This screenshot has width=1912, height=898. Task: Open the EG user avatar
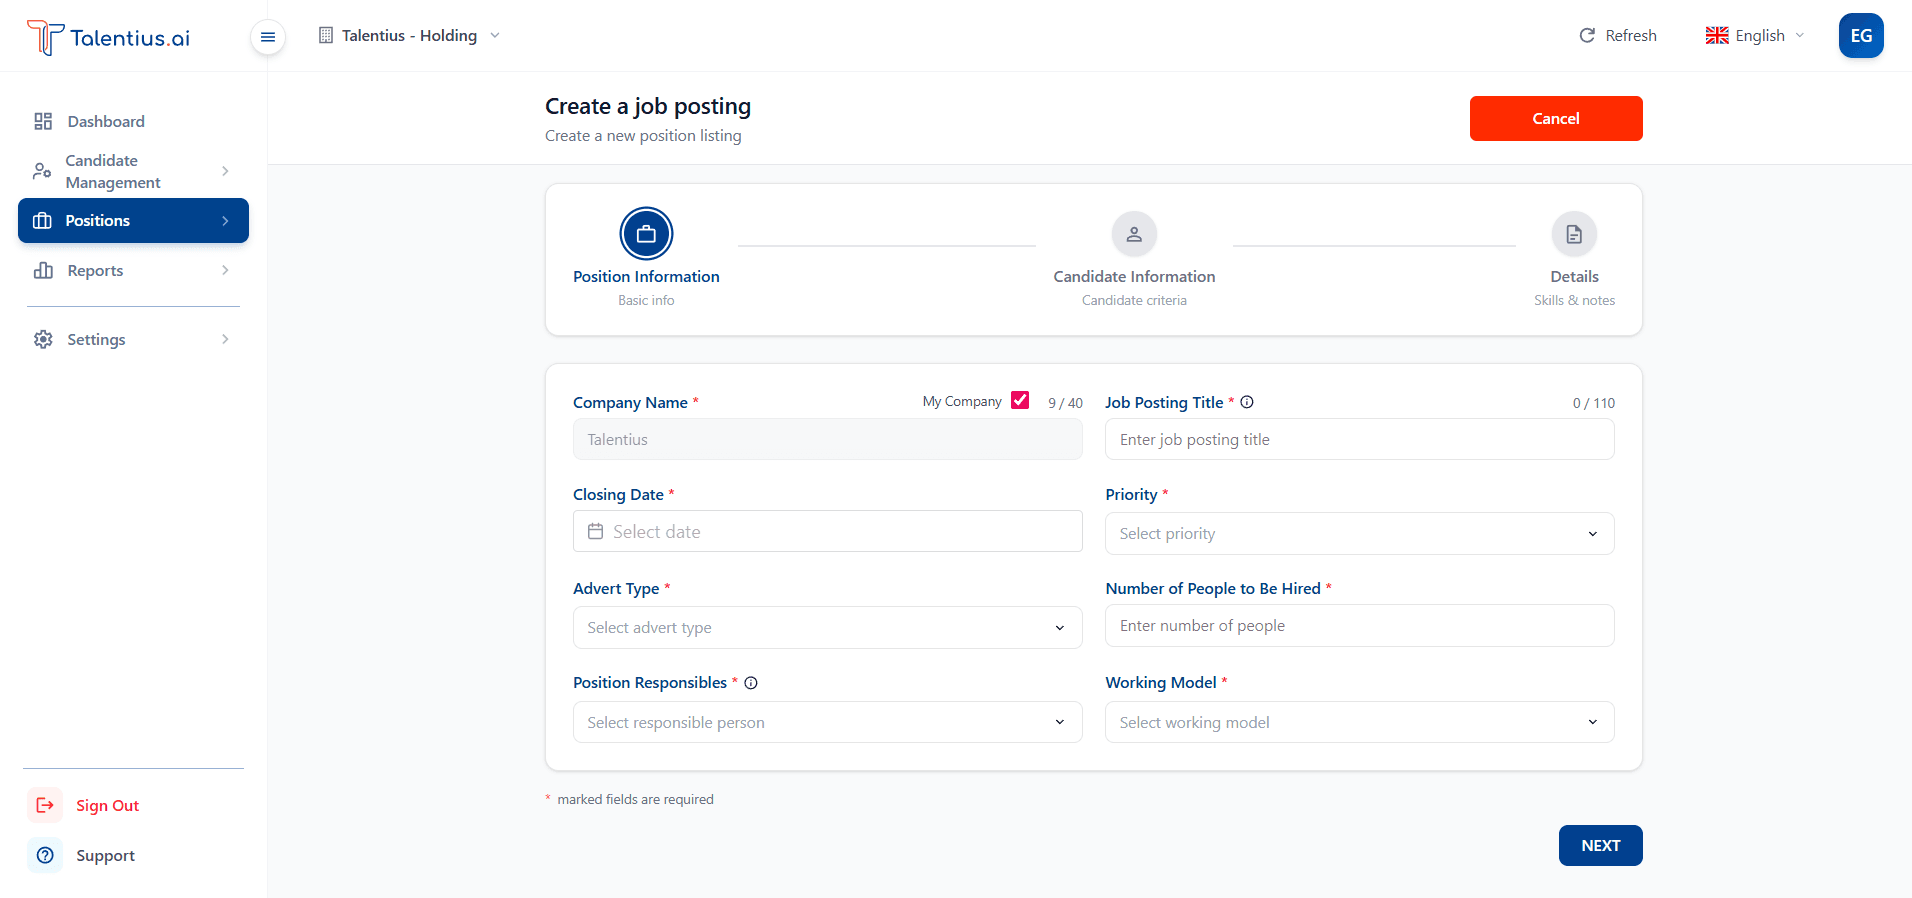point(1861,35)
